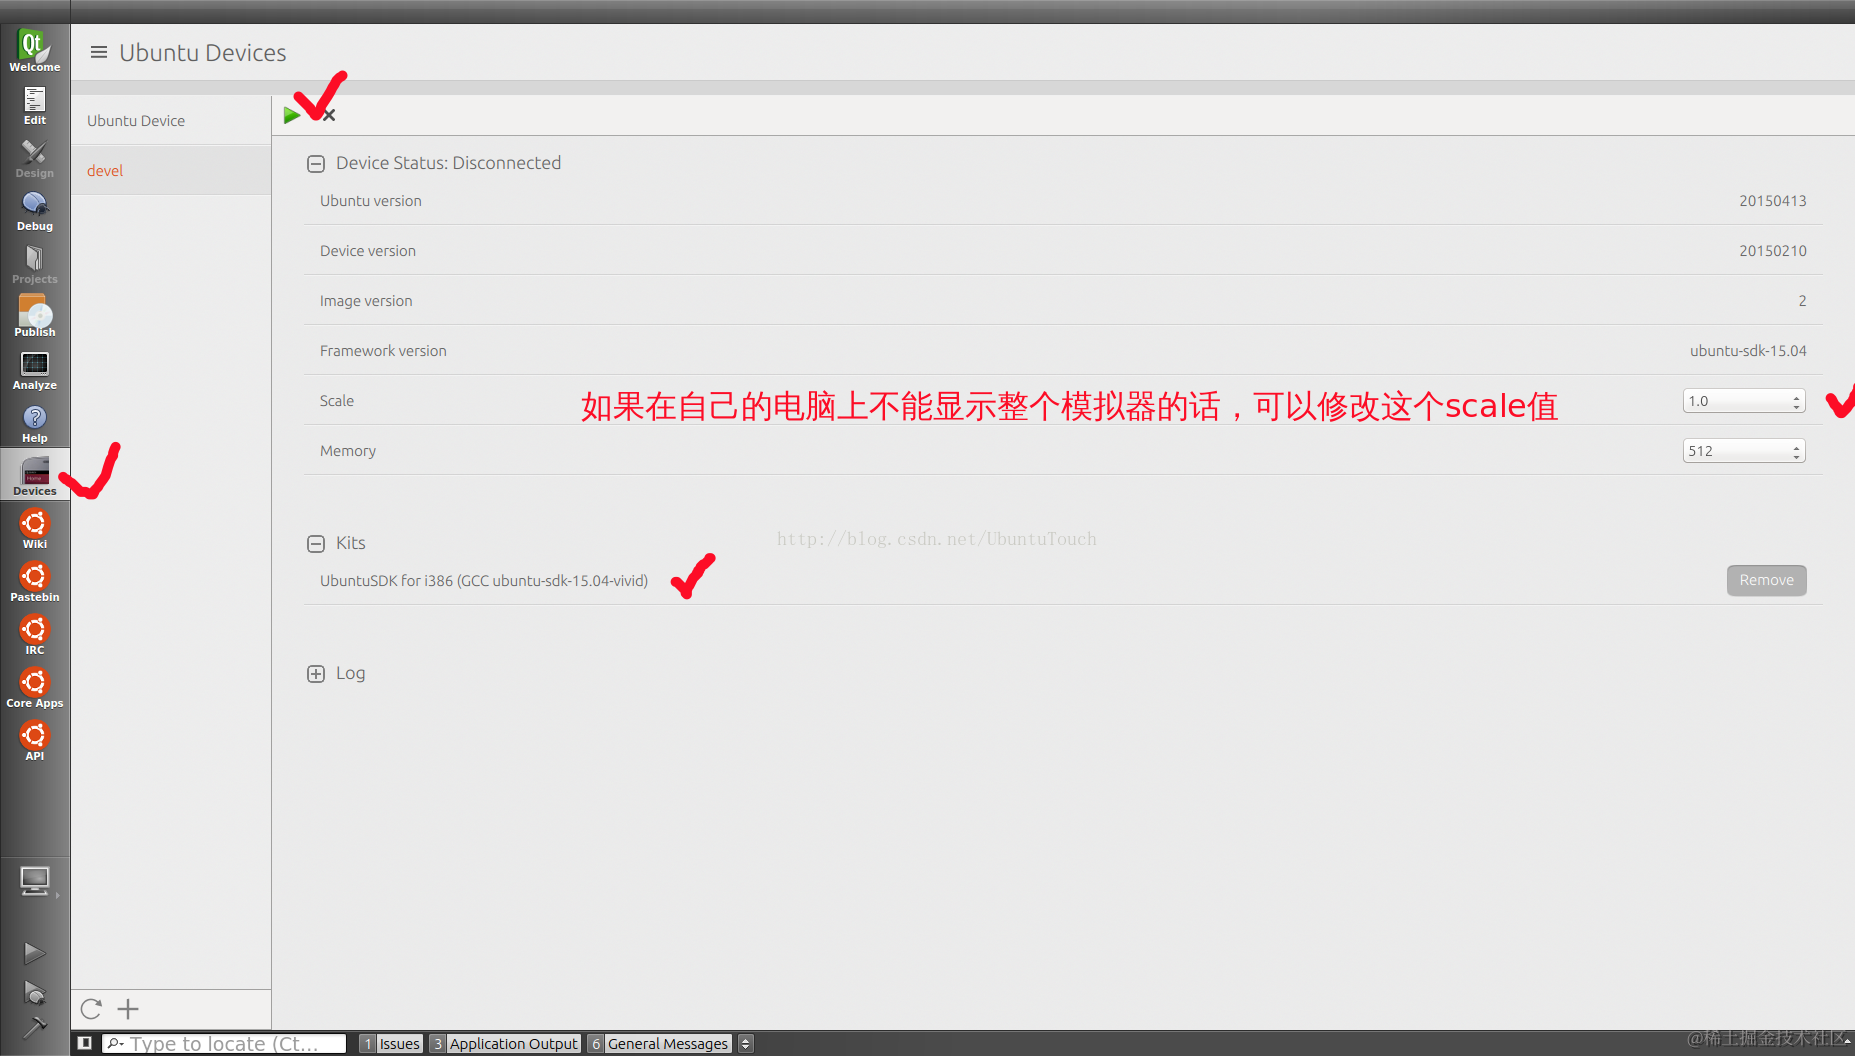The height and width of the screenshot is (1056, 1855).
Task: Open the output panes dropdown arrows
Action: click(x=745, y=1043)
